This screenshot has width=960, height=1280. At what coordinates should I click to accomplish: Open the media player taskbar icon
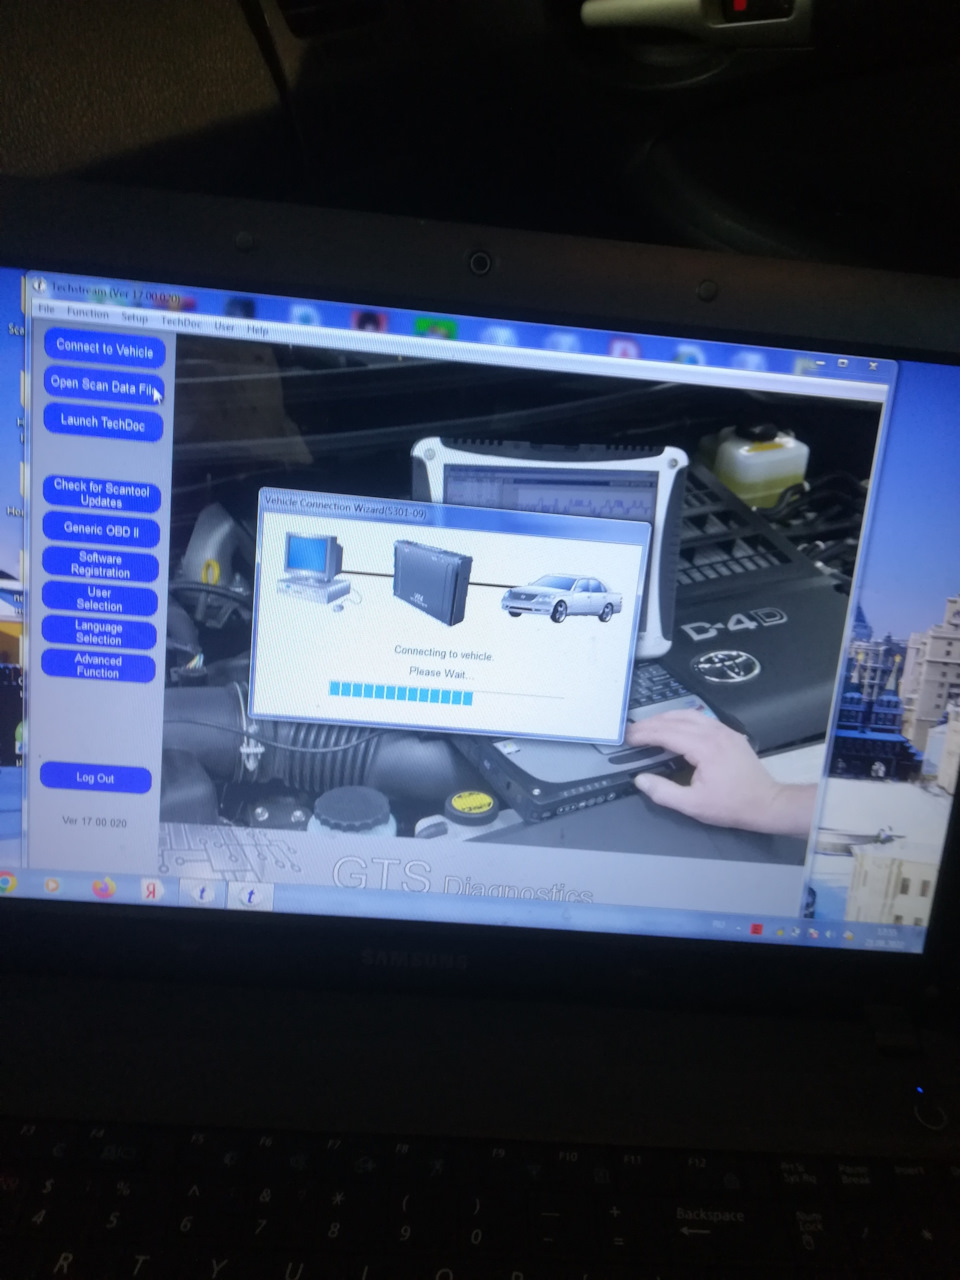(52, 885)
